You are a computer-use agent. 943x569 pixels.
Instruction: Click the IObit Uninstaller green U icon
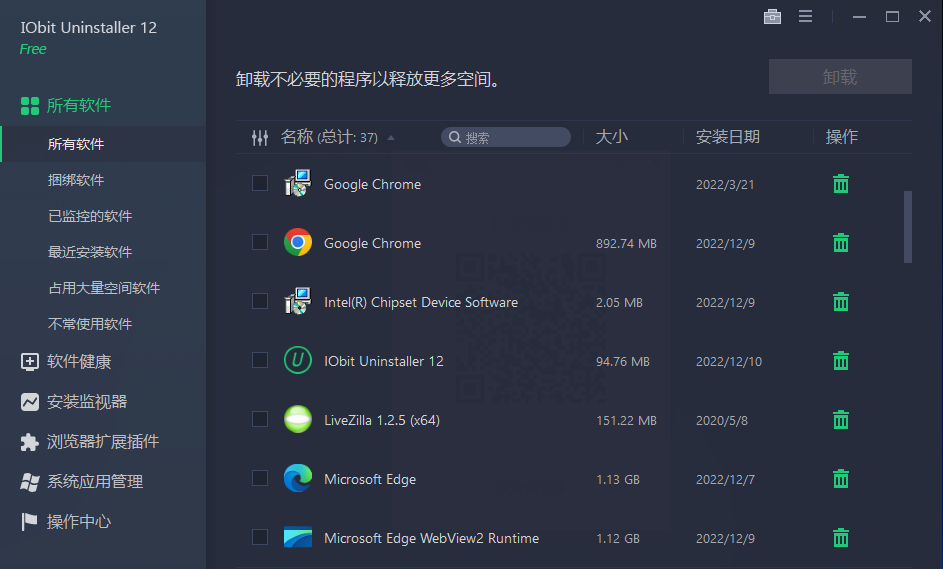pos(298,360)
